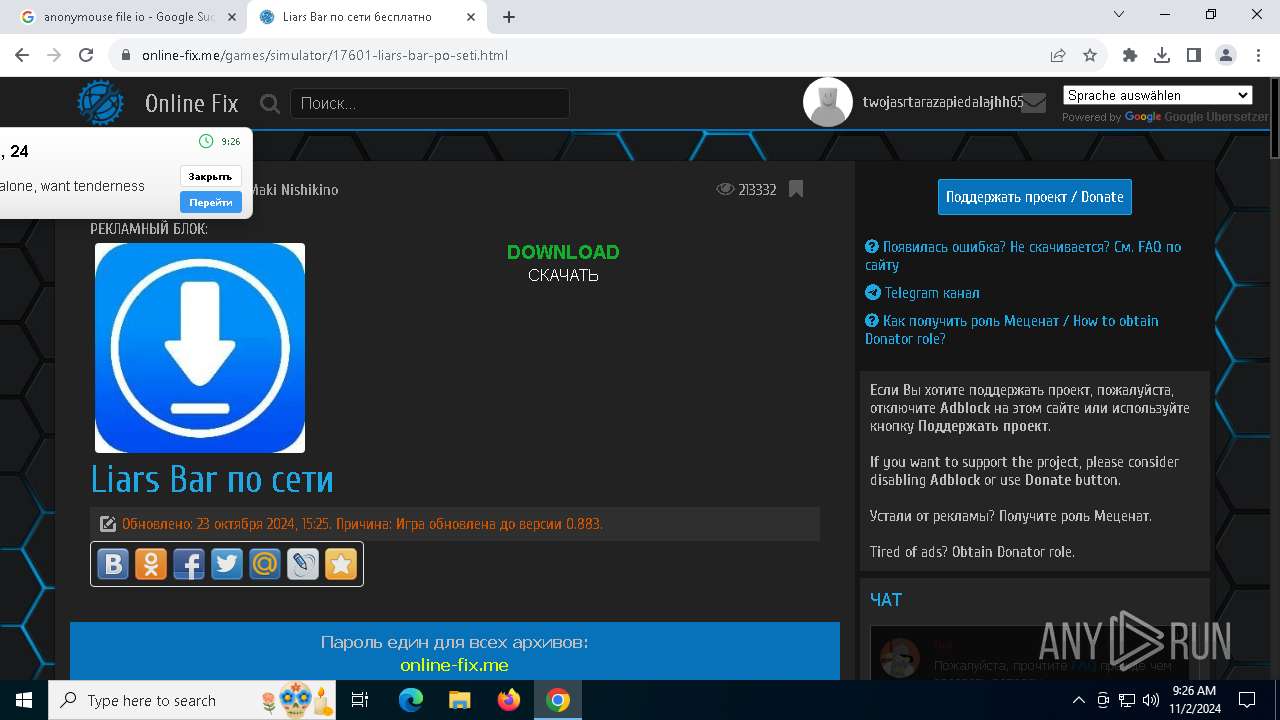Open the taskbar clock and date
Screen dimensions: 1280x720
click(1194, 700)
